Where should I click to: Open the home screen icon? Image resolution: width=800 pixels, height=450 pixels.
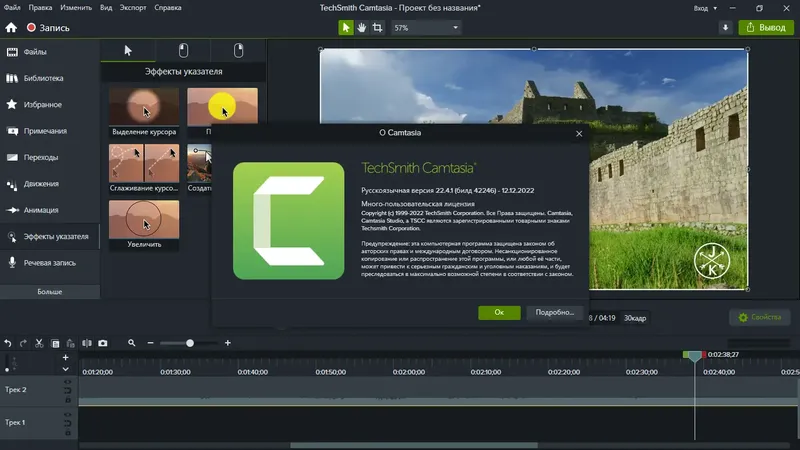tap(11, 28)
